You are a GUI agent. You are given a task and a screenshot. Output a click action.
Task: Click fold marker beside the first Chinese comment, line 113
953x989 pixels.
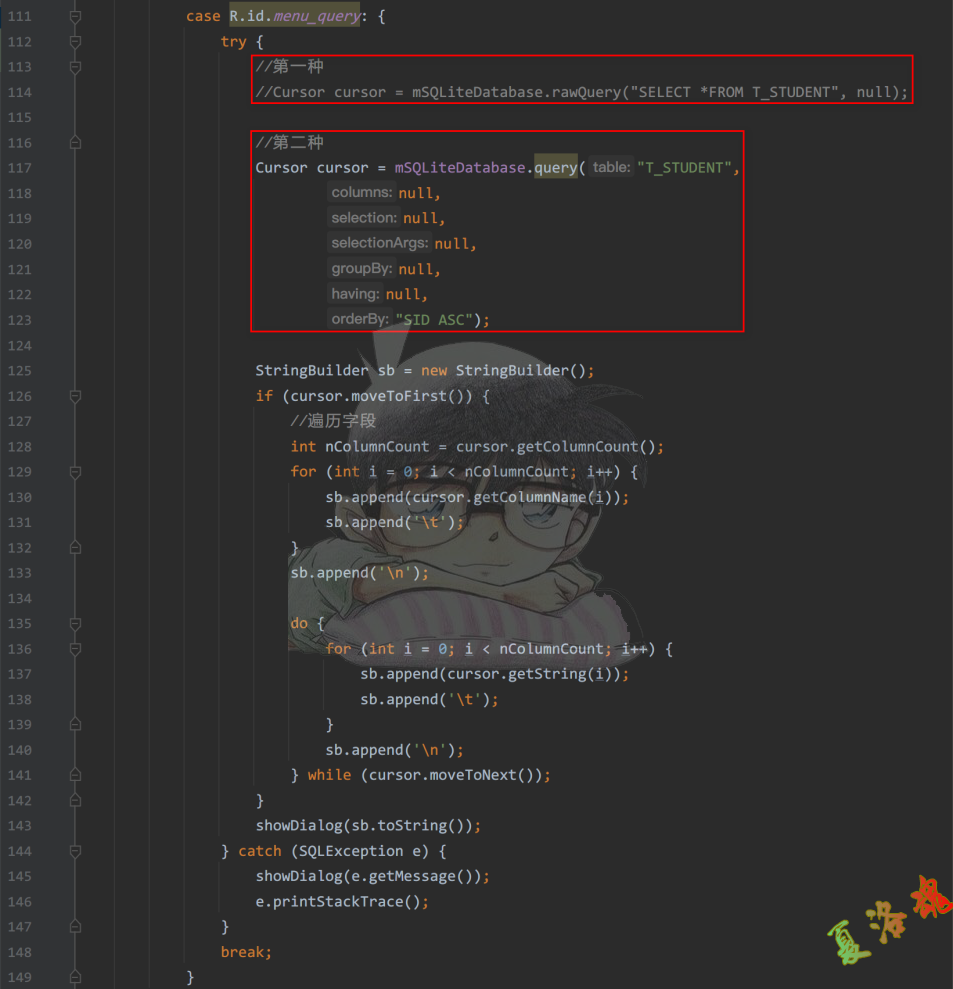pyautogui.click(x=75, y=67)
